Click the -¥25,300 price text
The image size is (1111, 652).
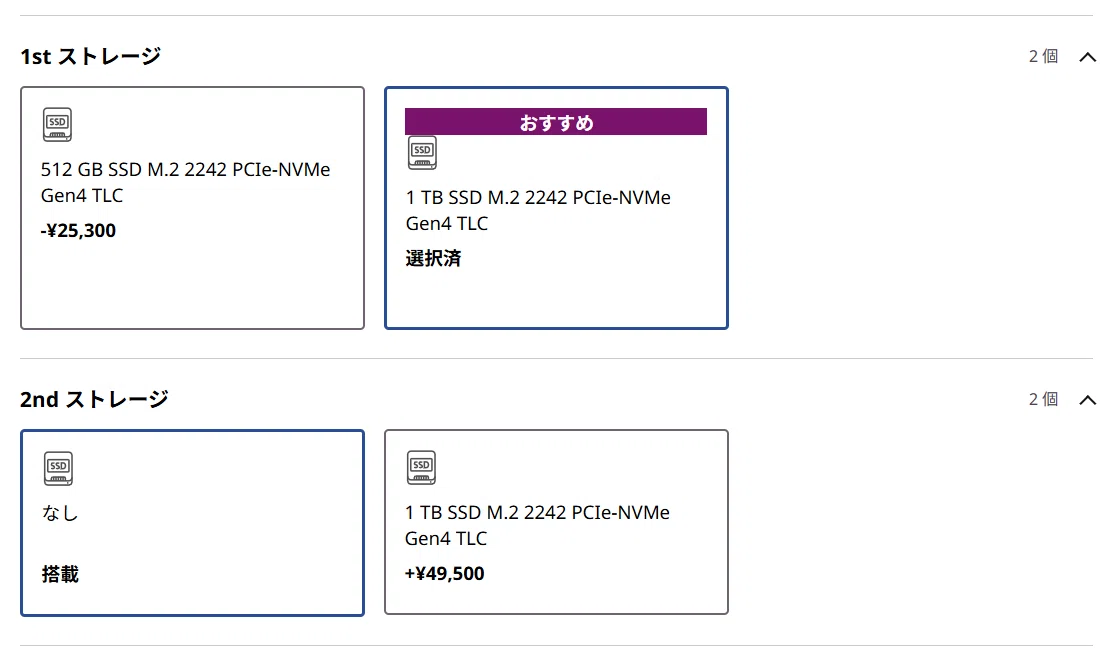click(79, 230)
